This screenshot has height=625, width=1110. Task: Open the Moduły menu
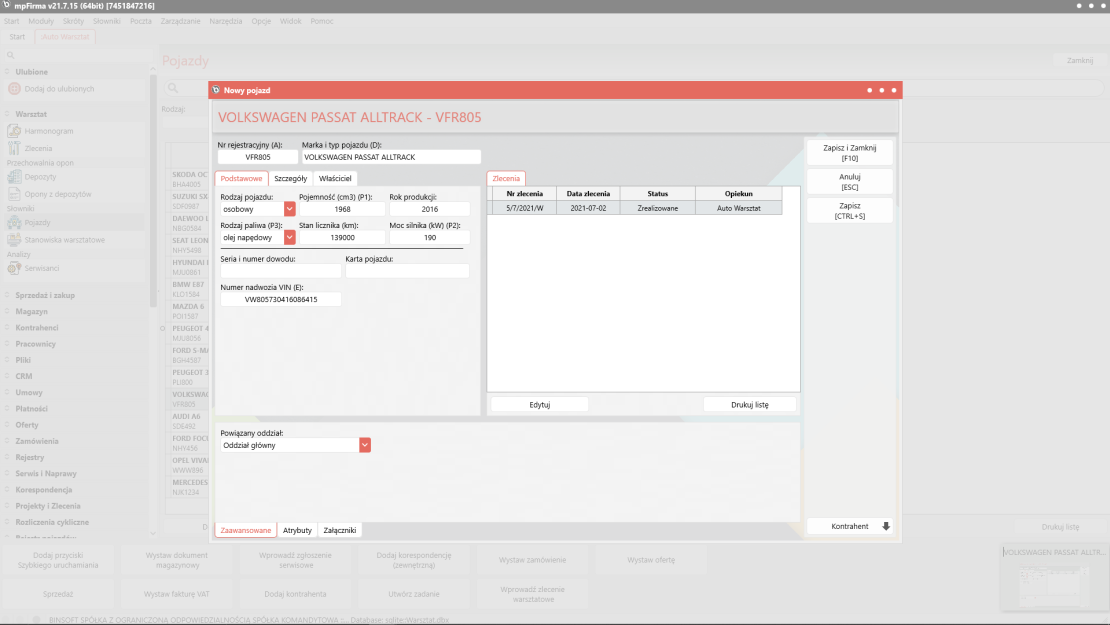click(x=41, y=21)
